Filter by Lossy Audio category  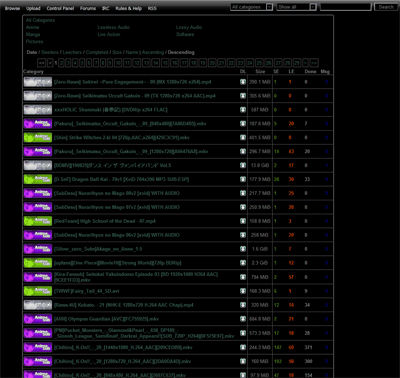pyautogui.click(x=189, y=27)
